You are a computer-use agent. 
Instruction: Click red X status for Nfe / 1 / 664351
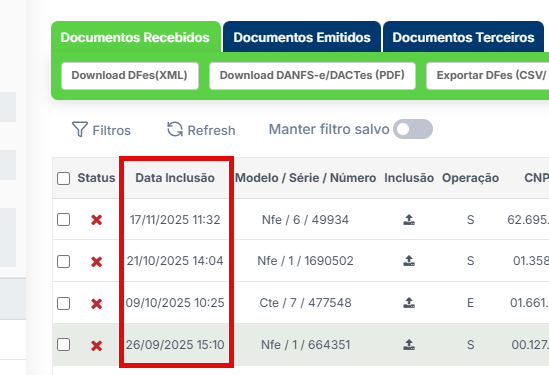point(97,346)
